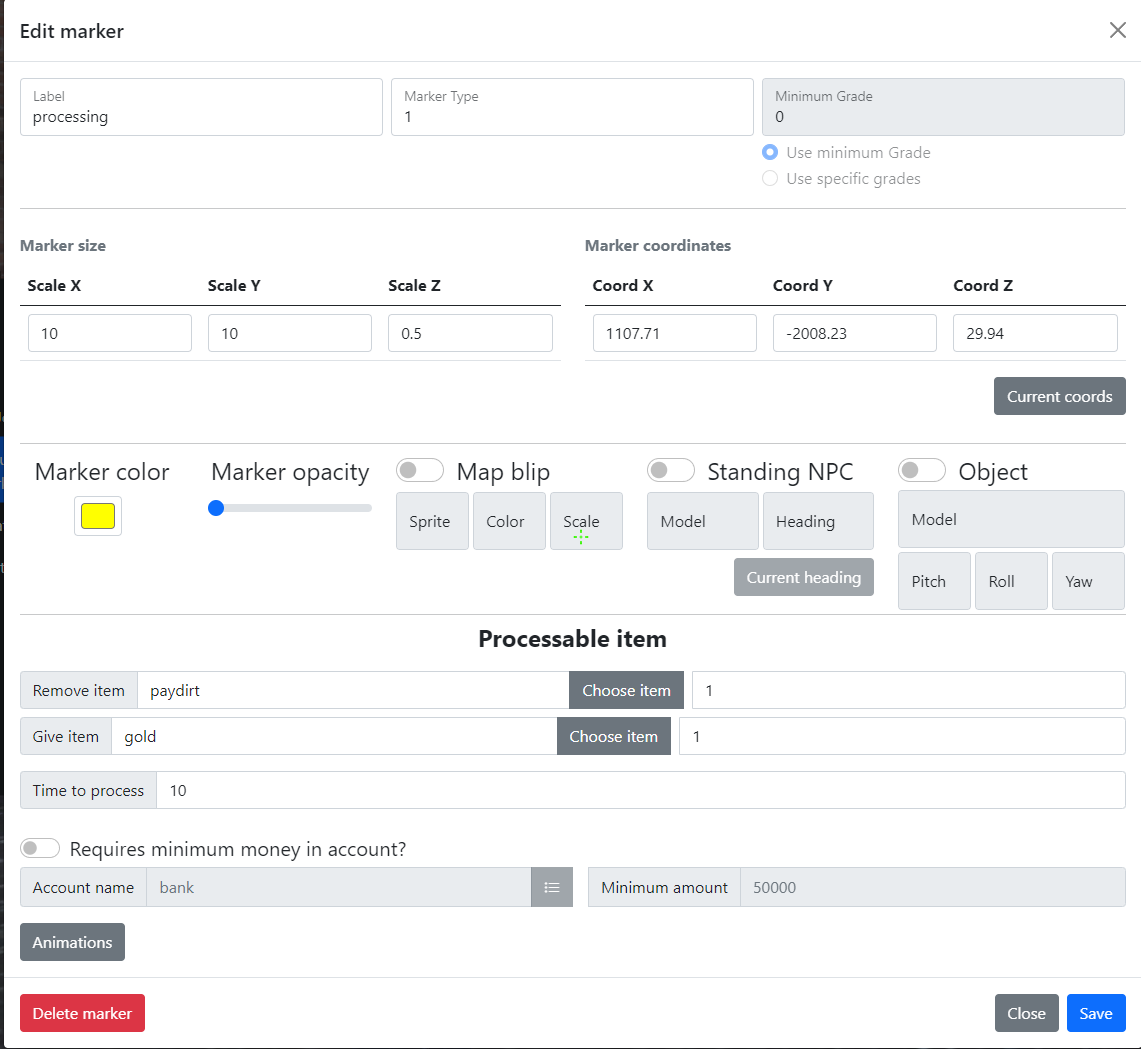Turn on the Object switch
This screenshot has height=1049, width=1141.
[921, 470]
